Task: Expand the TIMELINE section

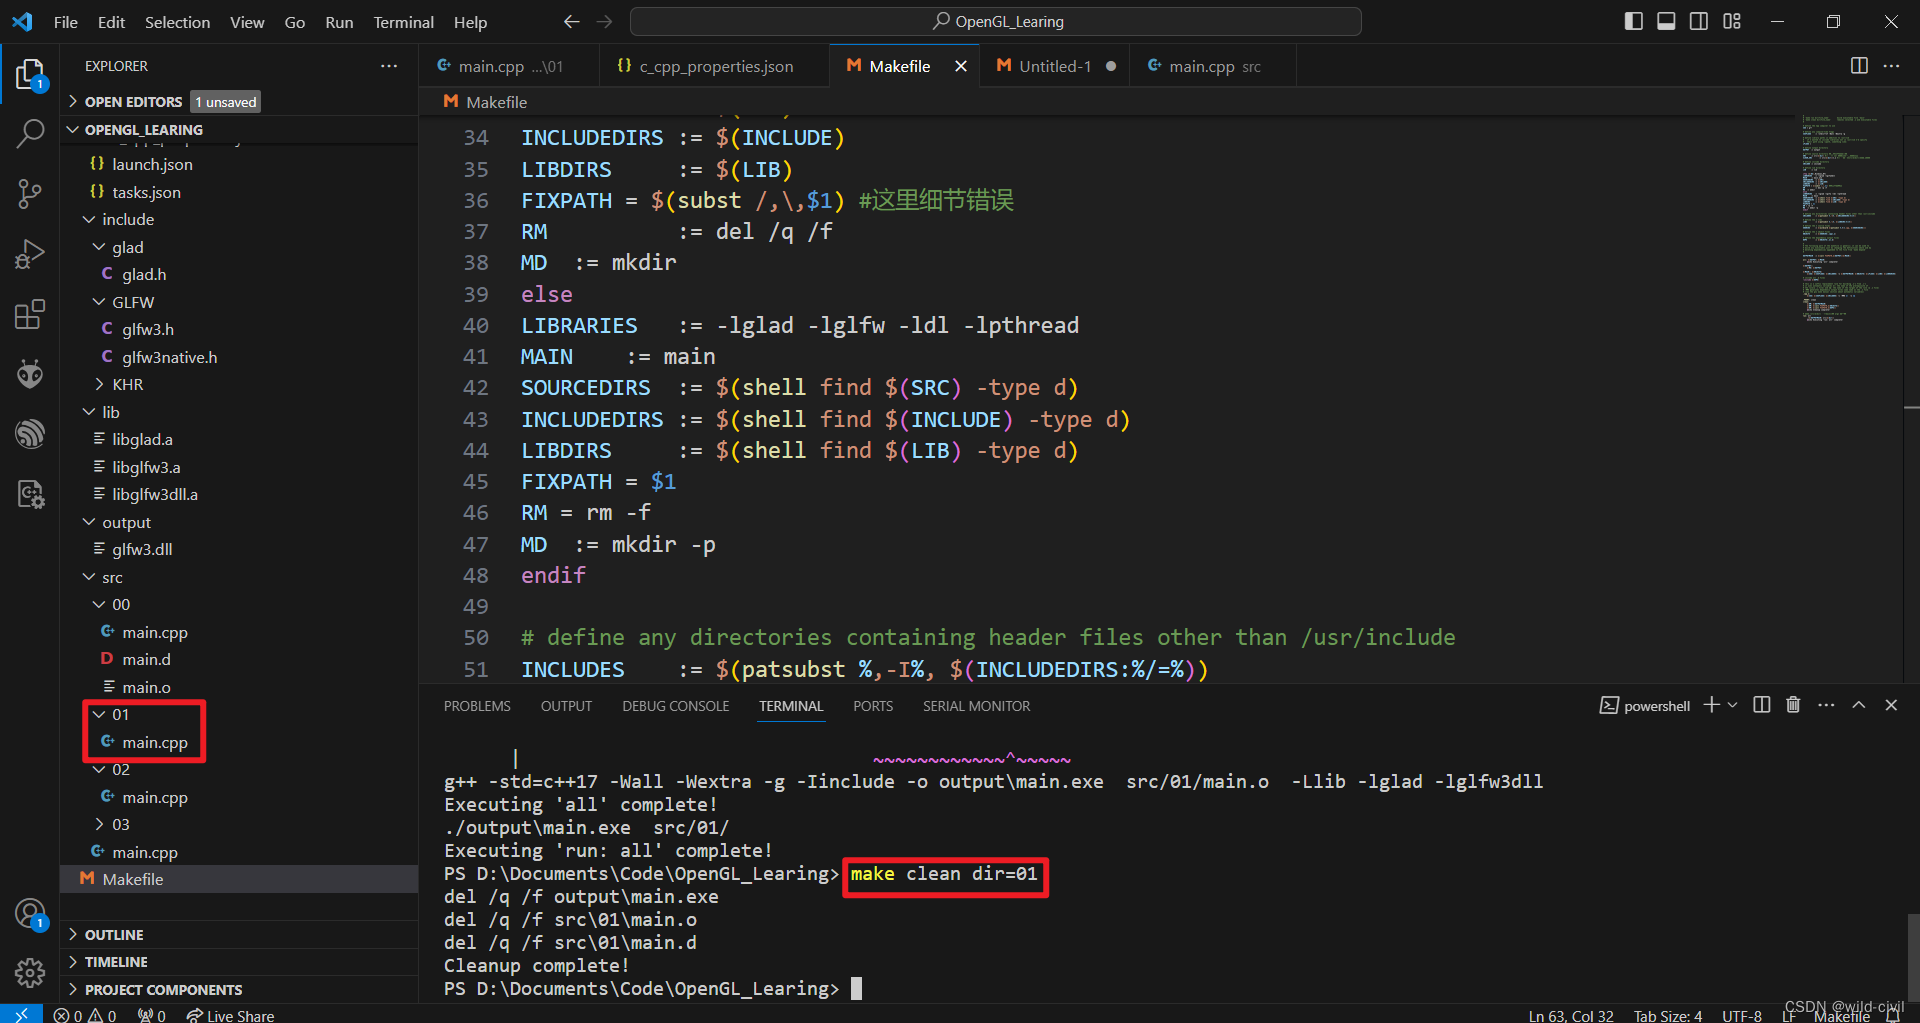Action: [x=239, y=962]
